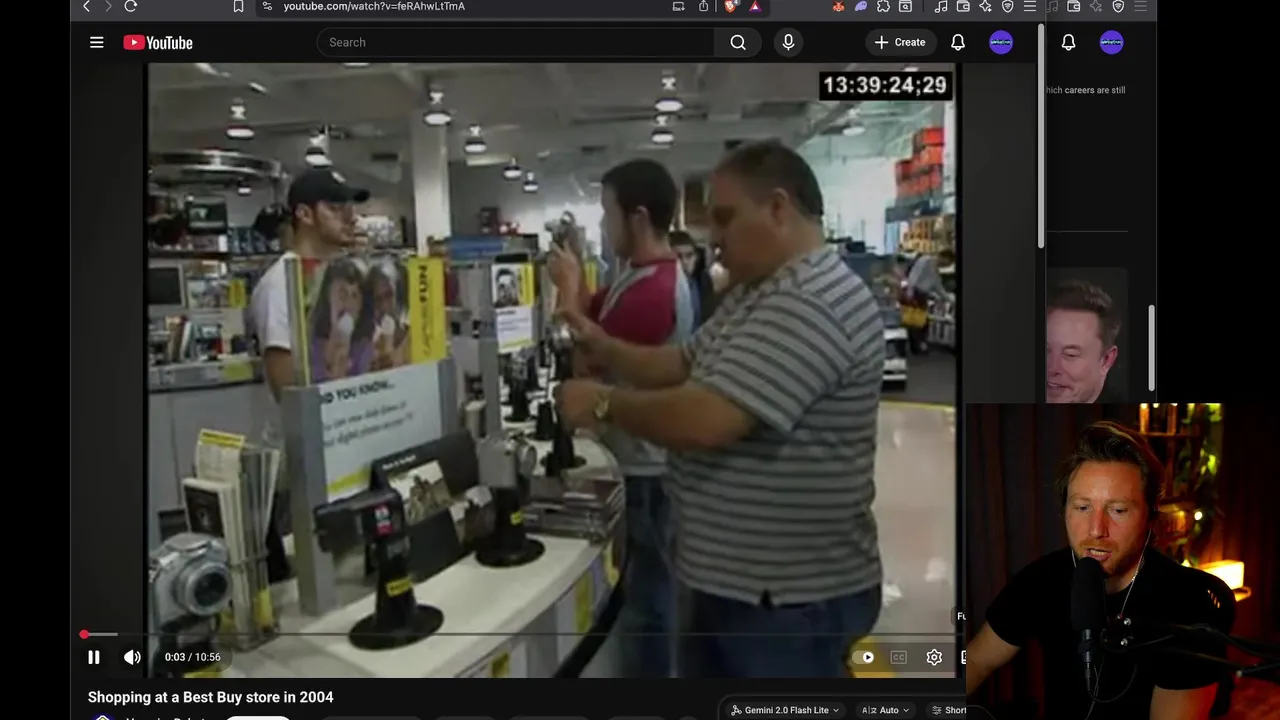Click the share icon in address bar
Screen dimensions: 1280x720
703,6
